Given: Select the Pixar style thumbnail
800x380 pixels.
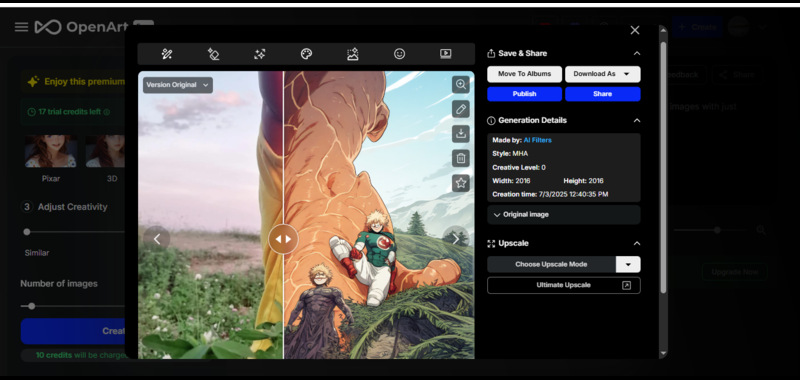Looking at the screenshot, I should (x=51, y=151).
